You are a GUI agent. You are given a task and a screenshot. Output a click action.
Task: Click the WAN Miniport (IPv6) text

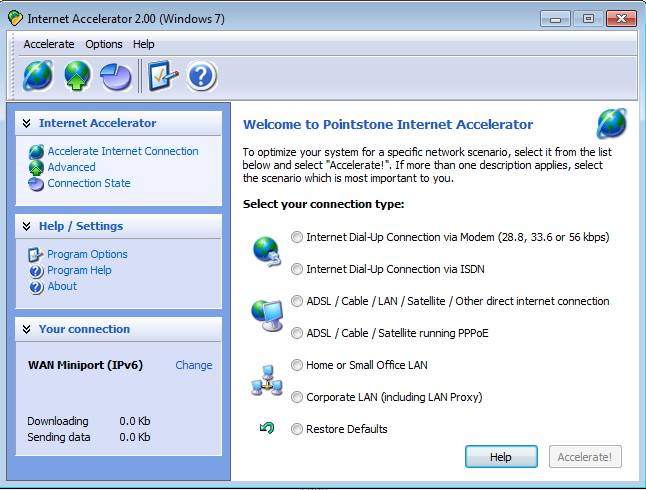click(85, 365)
